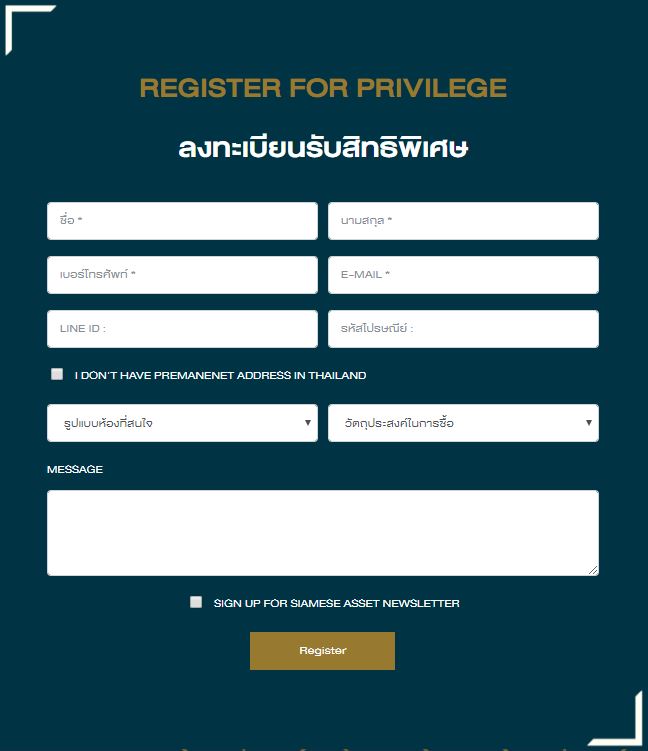Image resolution: width=648 pixels, height=751 pixels.
Task: Click the first name (ชื่อ) input field
Action: pos(182,221)
